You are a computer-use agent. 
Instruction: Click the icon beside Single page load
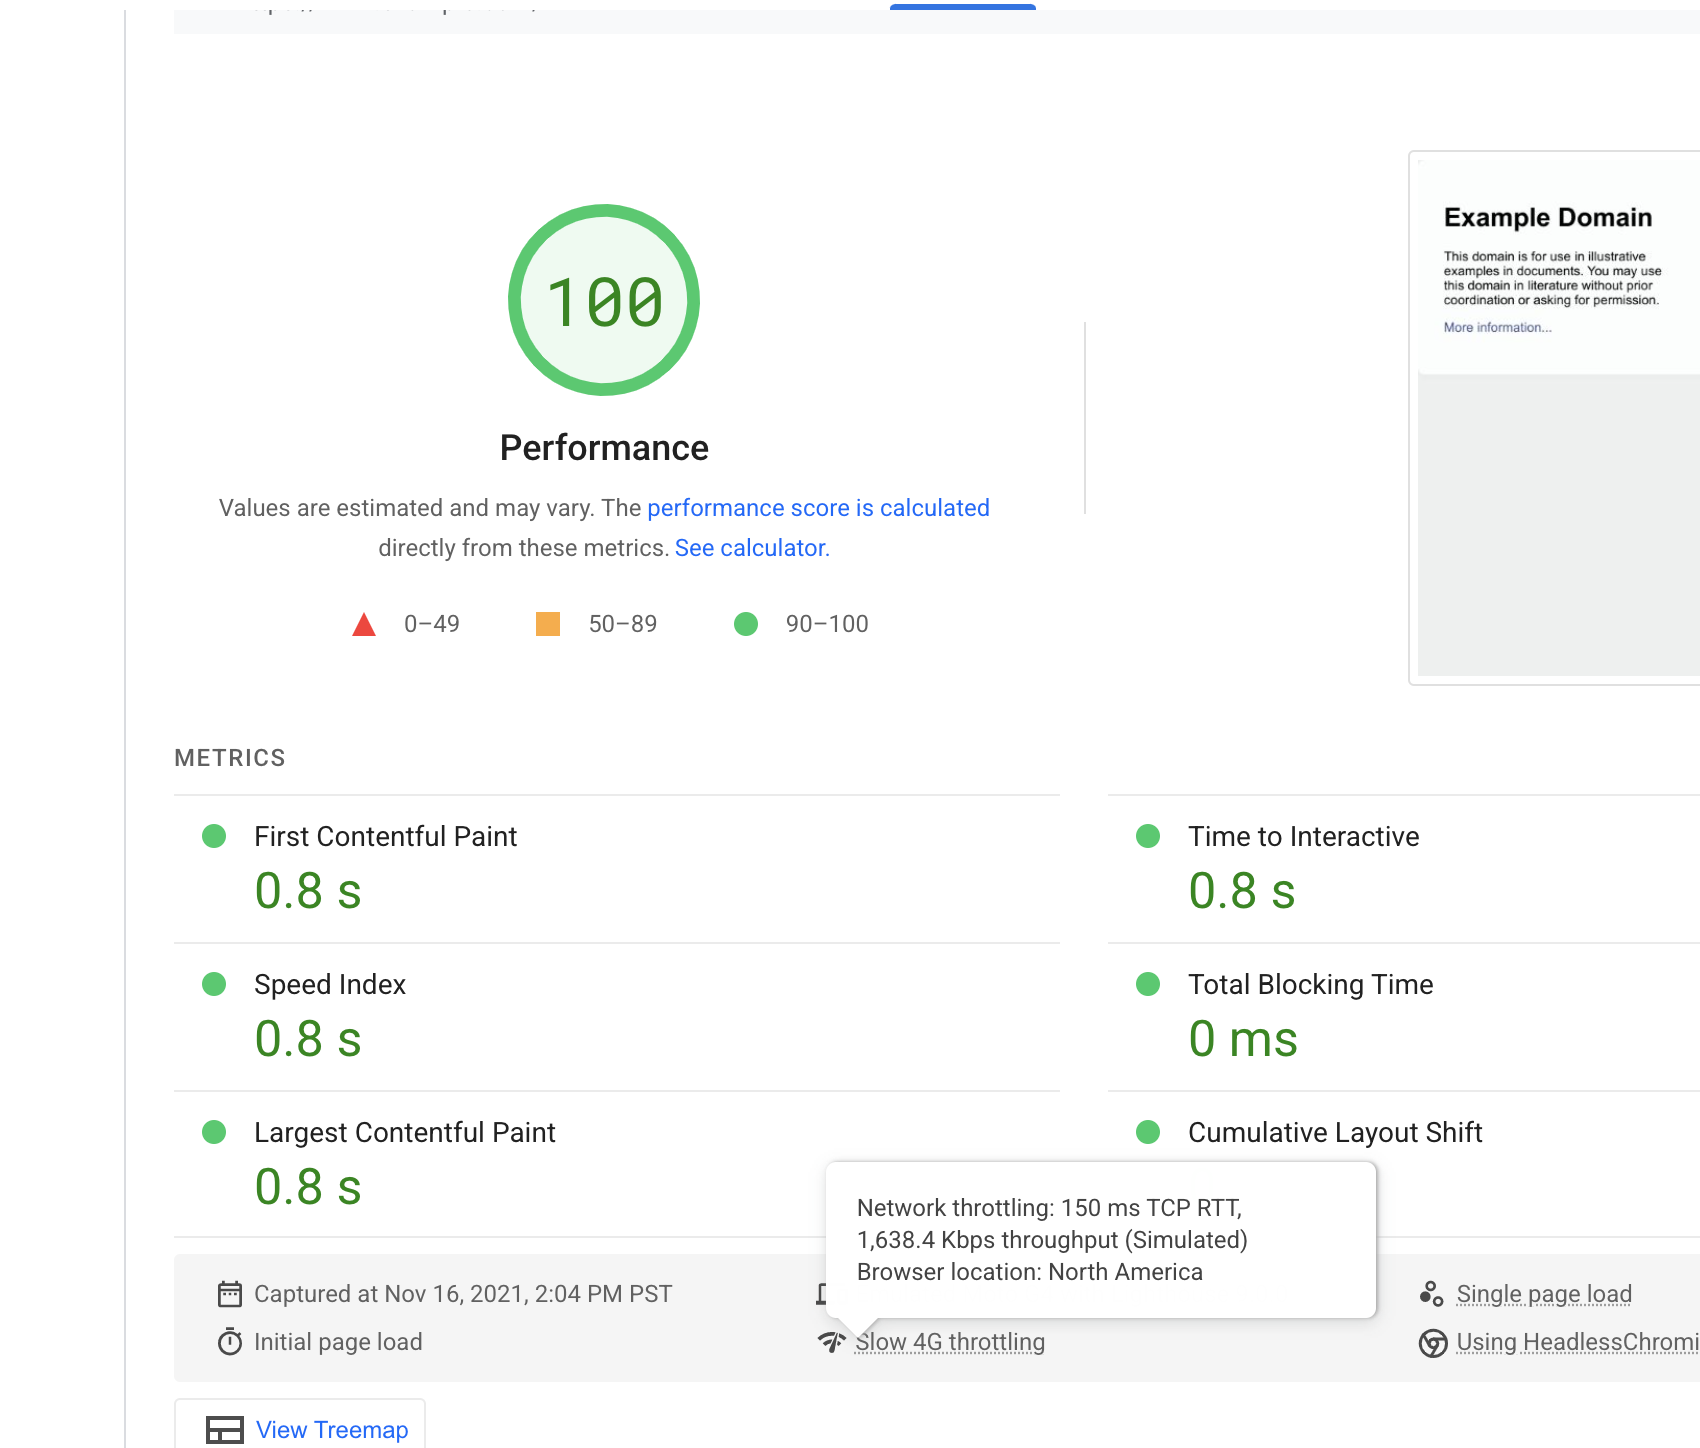1432,1293
